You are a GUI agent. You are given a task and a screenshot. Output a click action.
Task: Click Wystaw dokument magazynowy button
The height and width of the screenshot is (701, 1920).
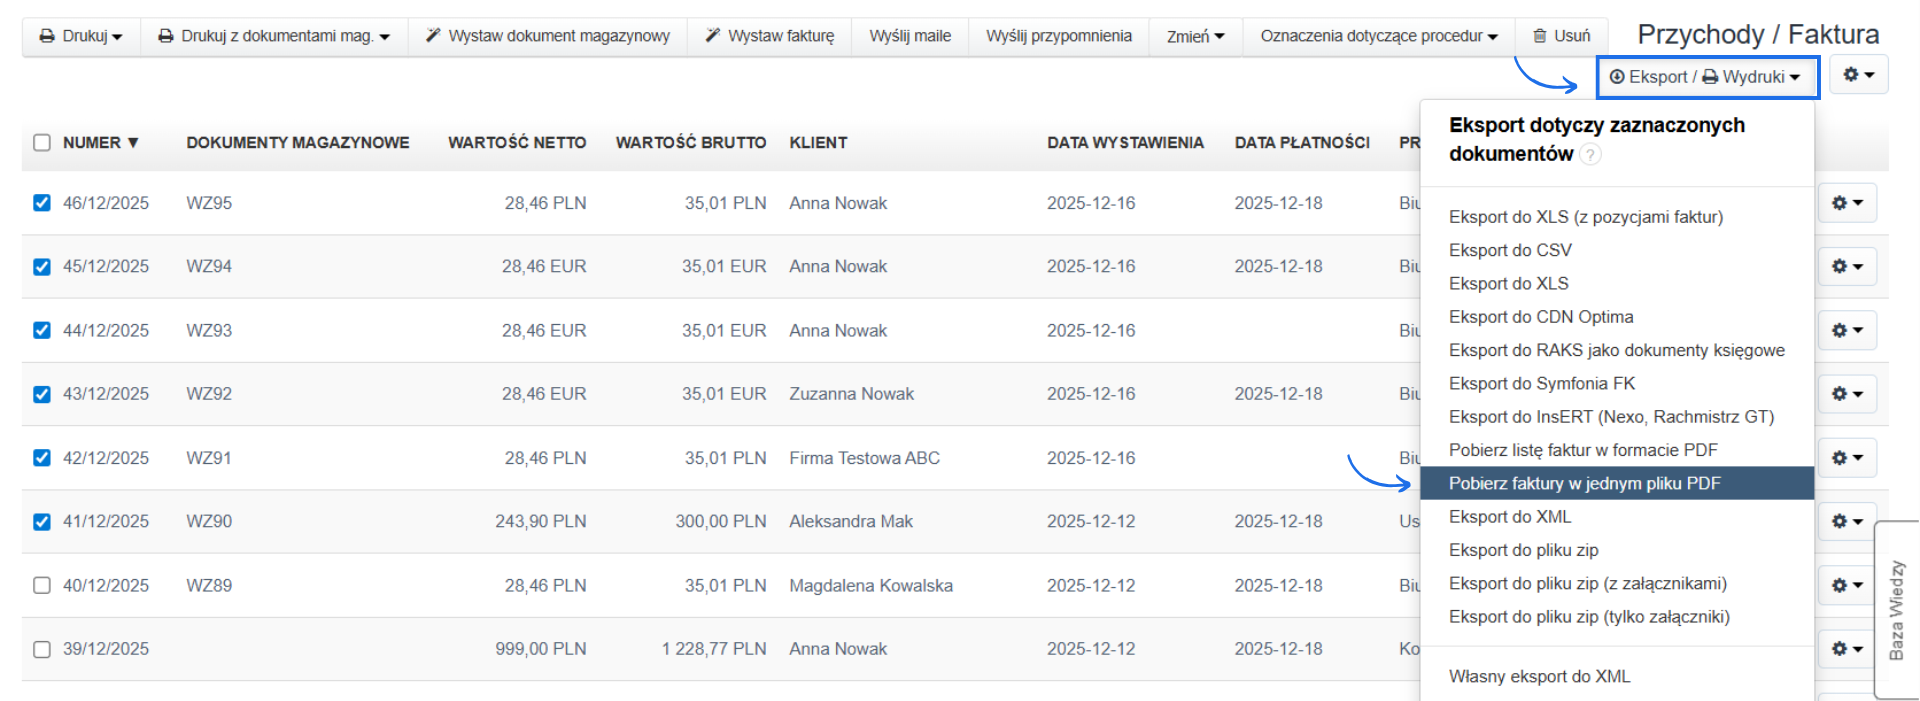point(547,36)
